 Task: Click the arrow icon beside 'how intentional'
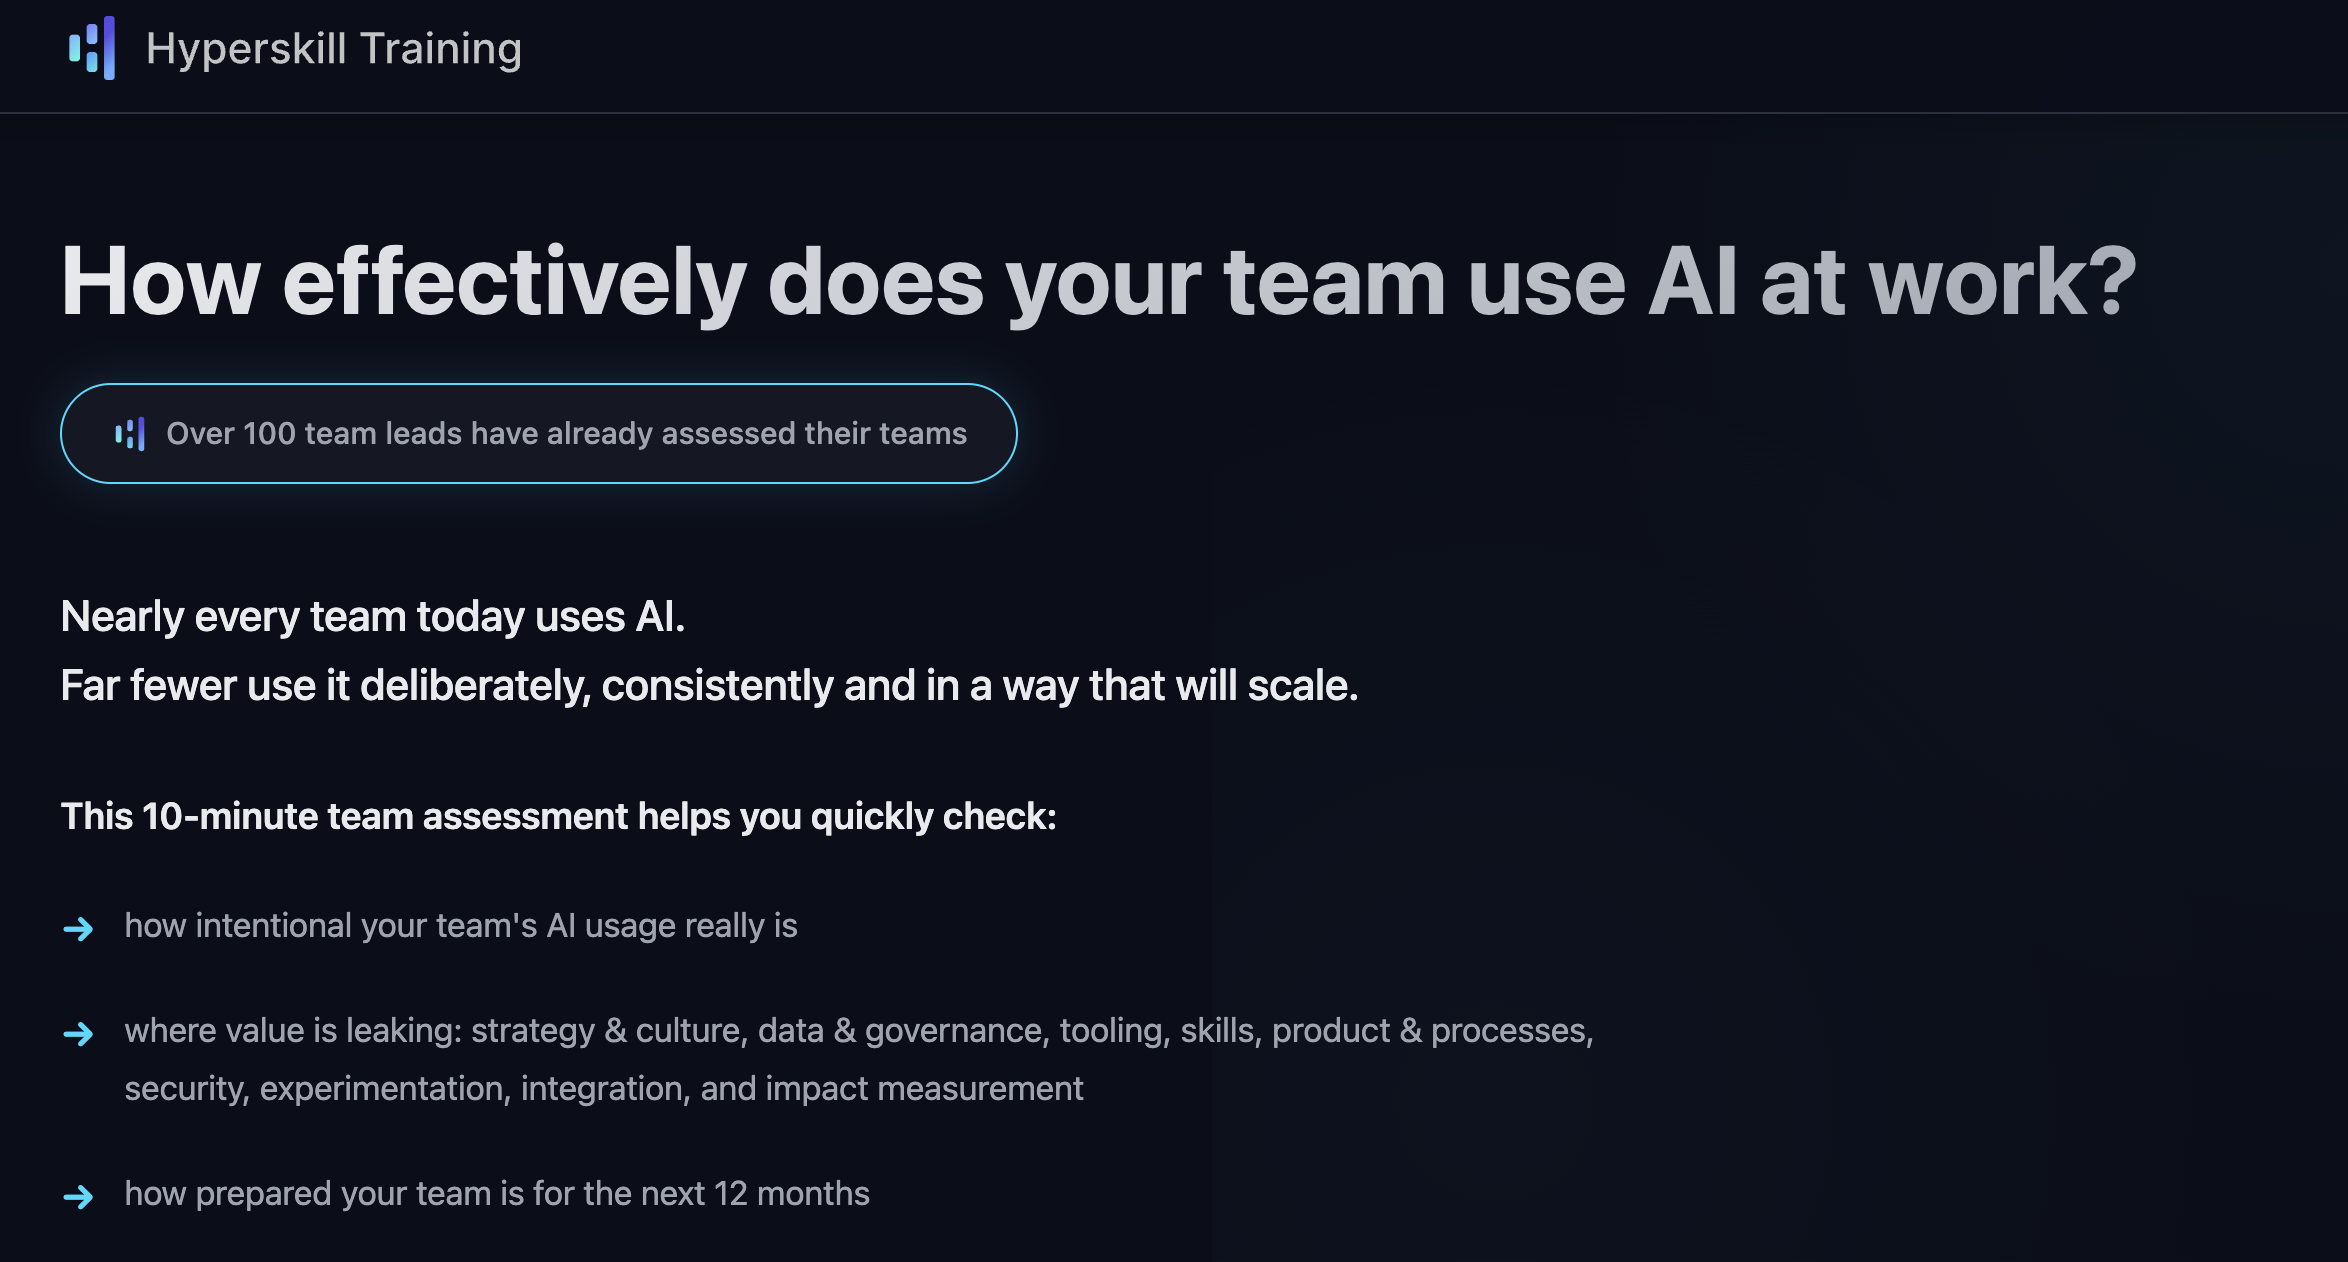click(x=78, y=929)
